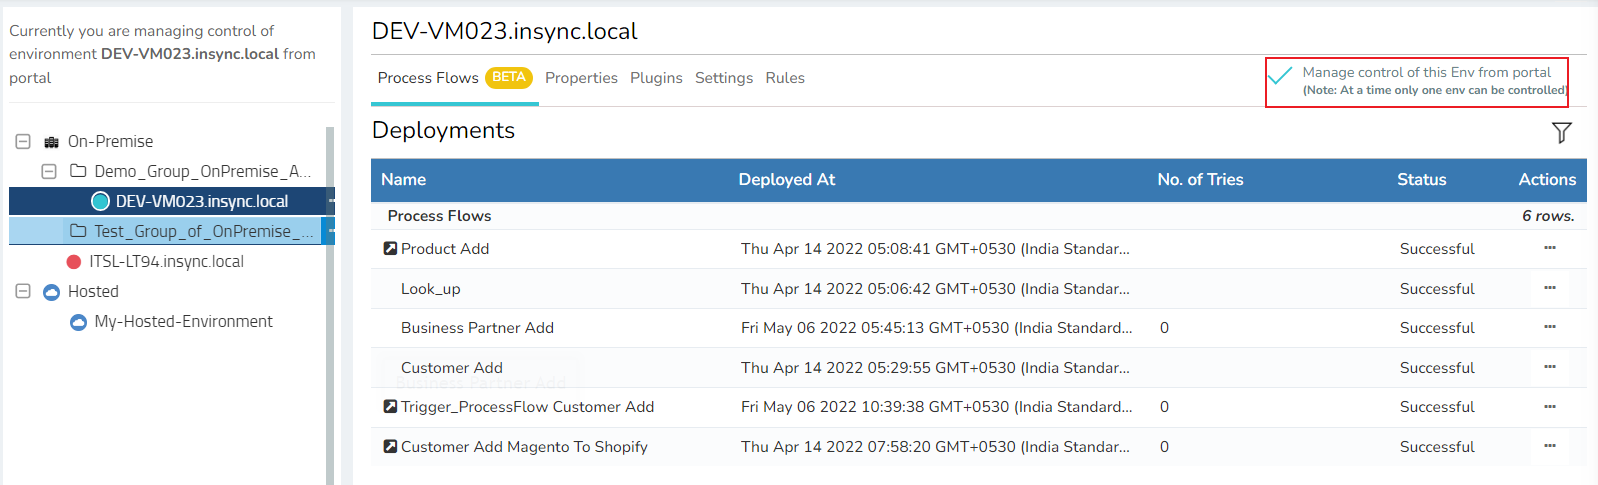The width and height of the screenshot is (1598, 485).
Task: Collapse the On-Premise tree node
Action: [x=23, y=142]
